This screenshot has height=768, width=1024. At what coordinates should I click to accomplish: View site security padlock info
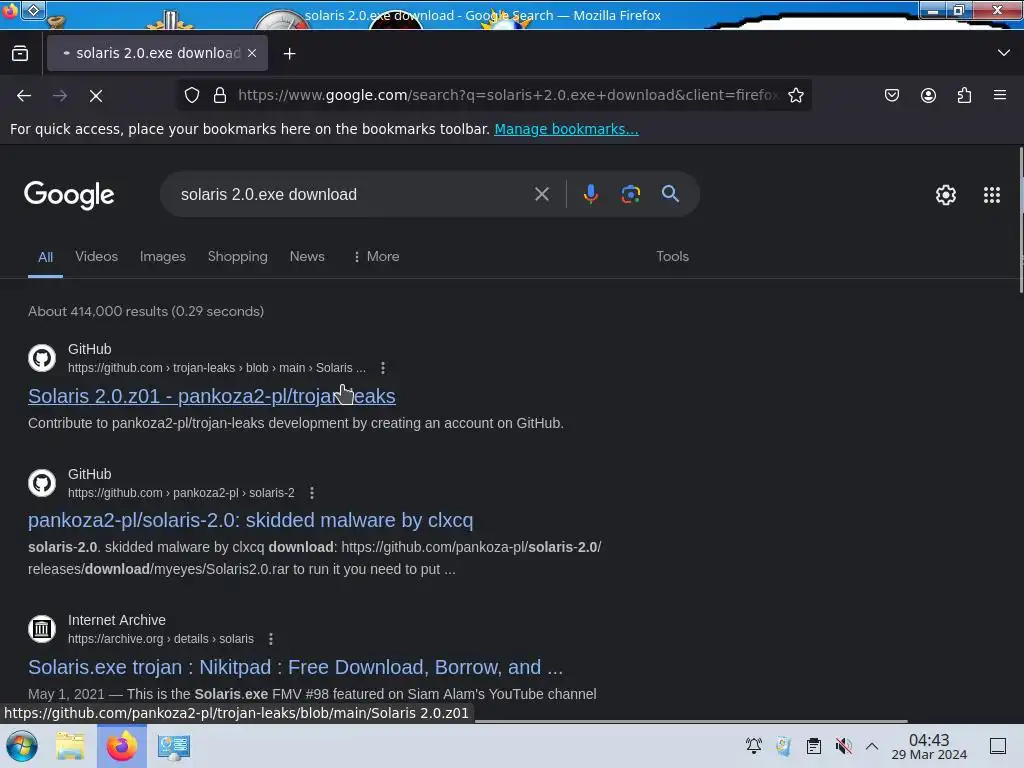pyautogui.click(x=220, y=95)
